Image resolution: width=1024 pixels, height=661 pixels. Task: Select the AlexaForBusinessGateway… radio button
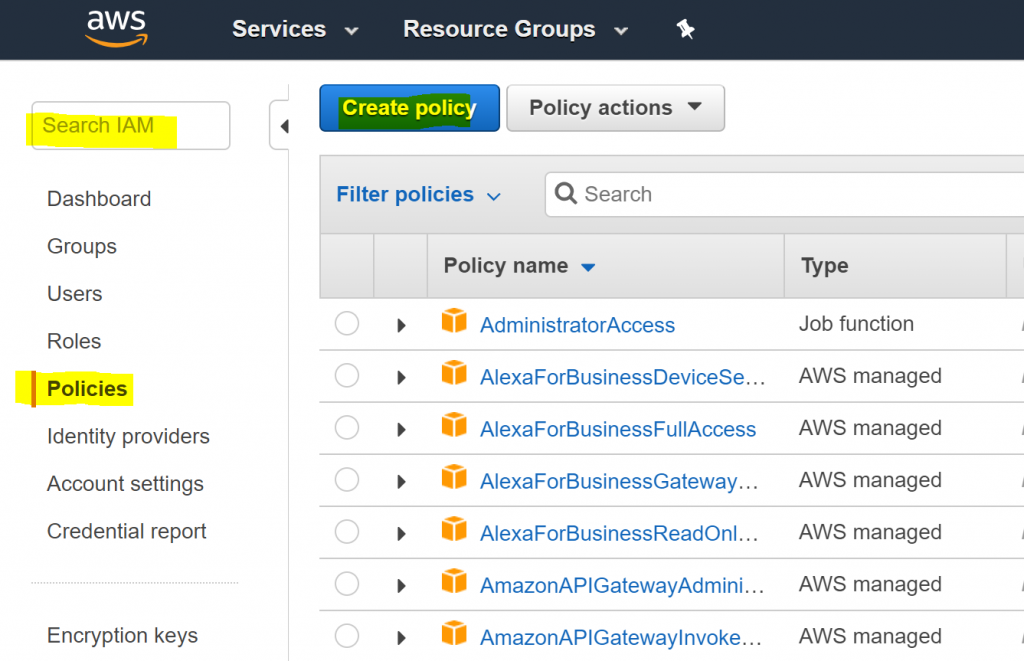347,479
